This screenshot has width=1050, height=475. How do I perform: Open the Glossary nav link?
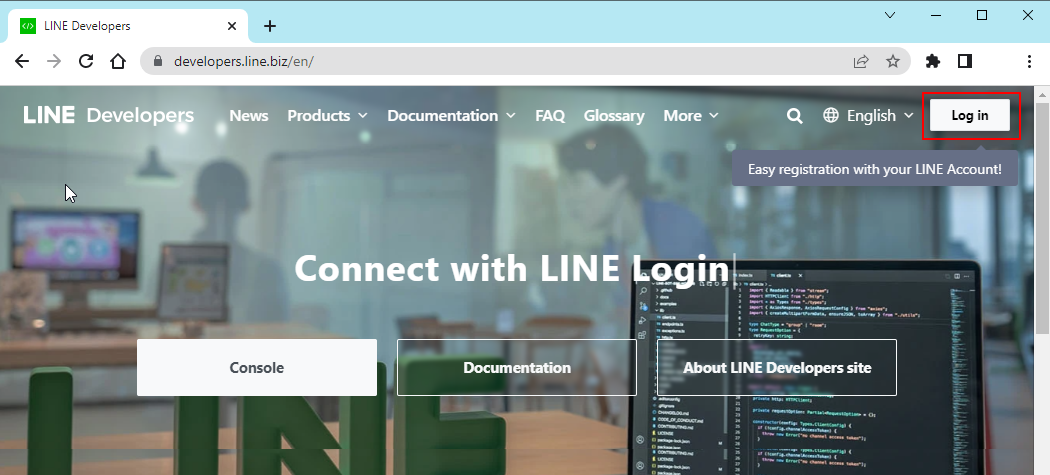click(614, 116)
